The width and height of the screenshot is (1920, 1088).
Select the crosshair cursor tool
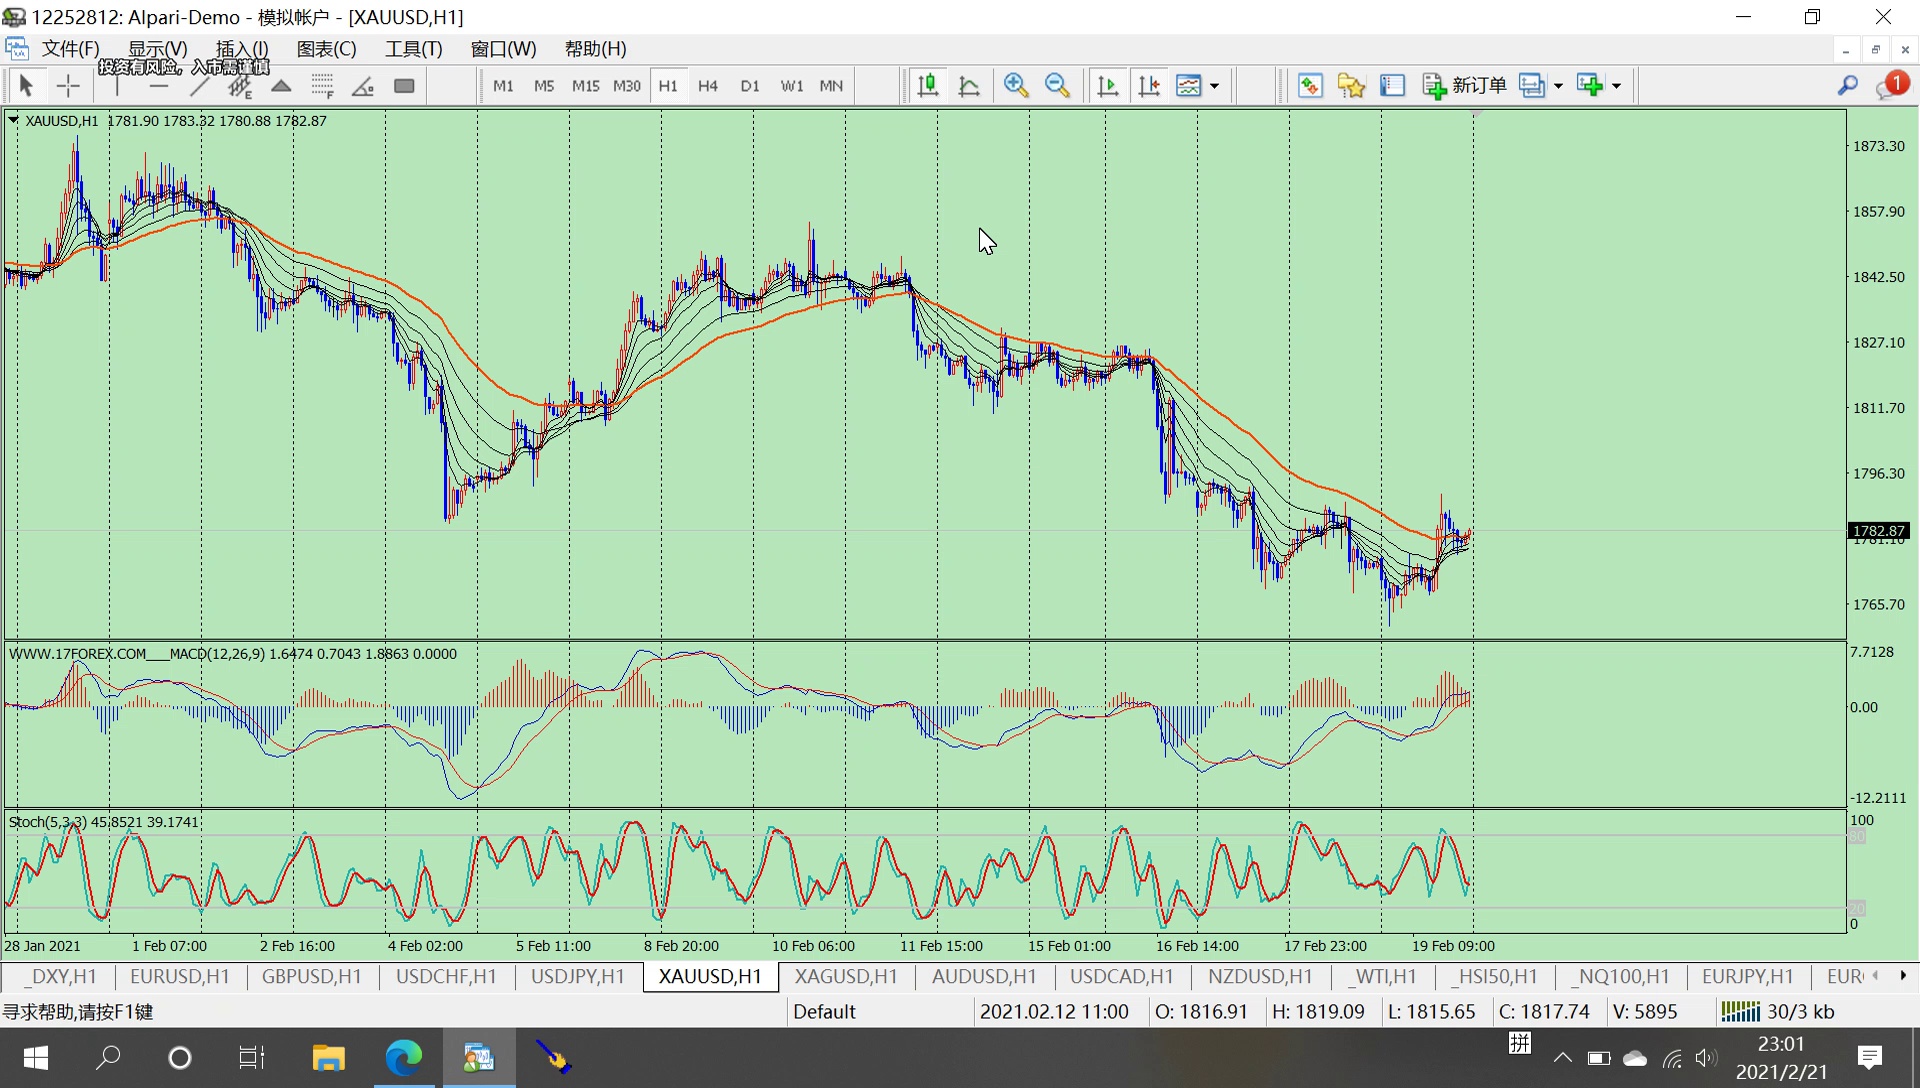coord(68,86)
